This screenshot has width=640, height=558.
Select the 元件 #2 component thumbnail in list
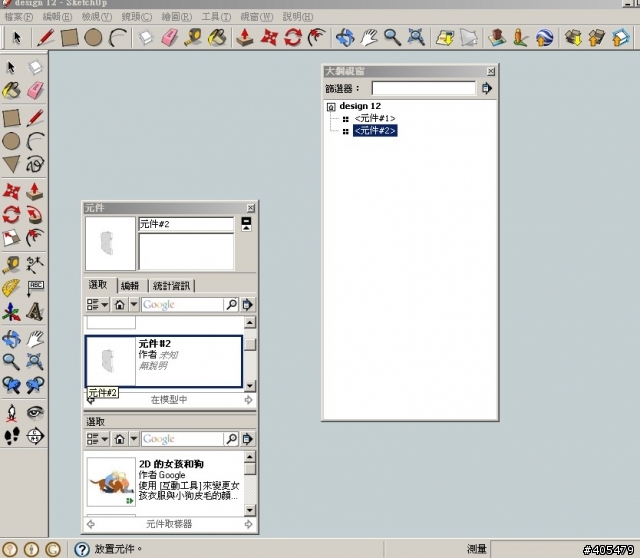111,361
